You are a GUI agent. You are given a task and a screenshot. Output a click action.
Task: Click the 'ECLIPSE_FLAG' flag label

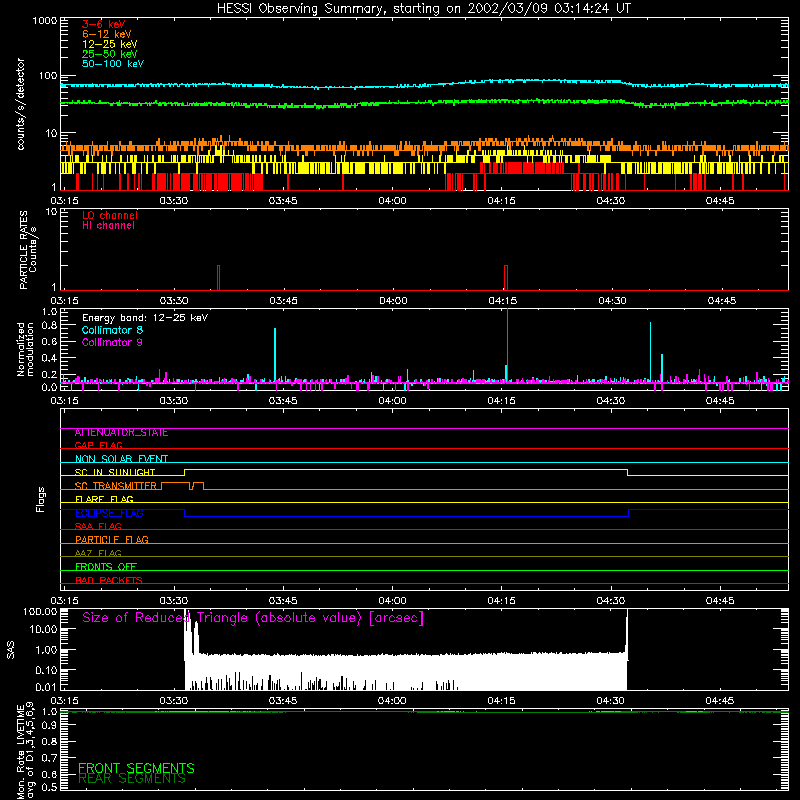(109, 513)
